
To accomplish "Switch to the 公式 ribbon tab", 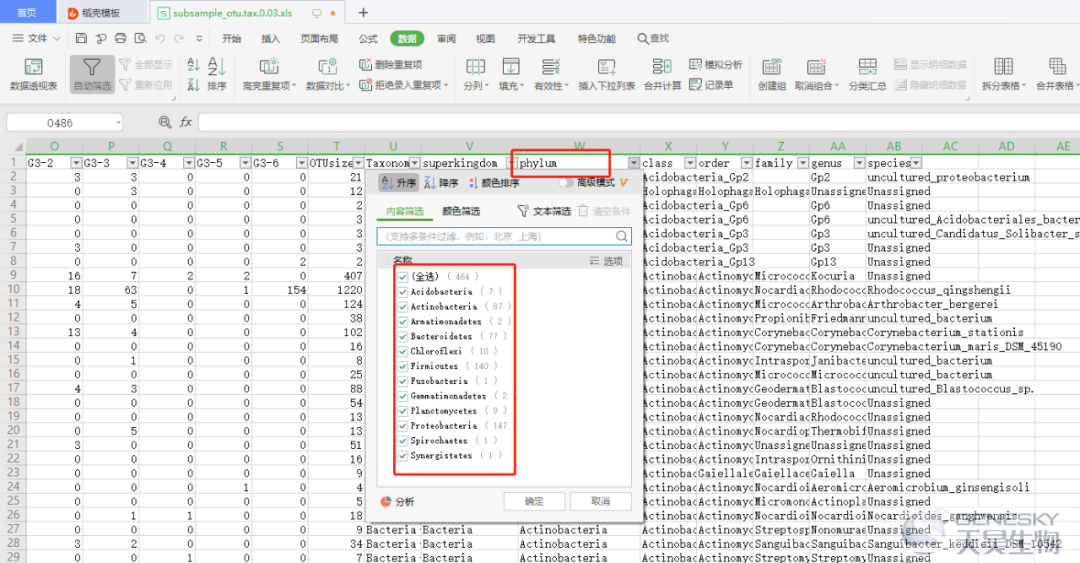I will click(368, 39).
